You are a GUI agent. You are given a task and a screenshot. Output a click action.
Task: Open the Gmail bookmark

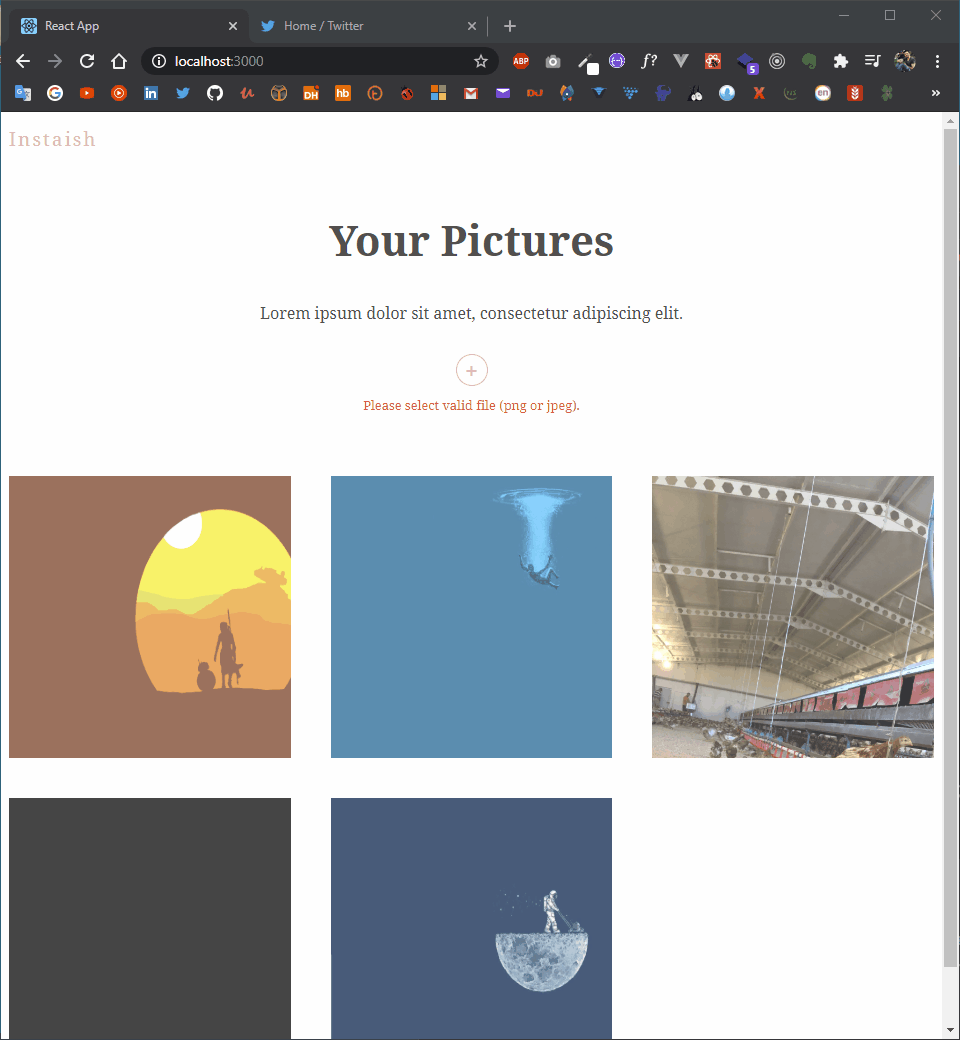(x=470, y=94)
